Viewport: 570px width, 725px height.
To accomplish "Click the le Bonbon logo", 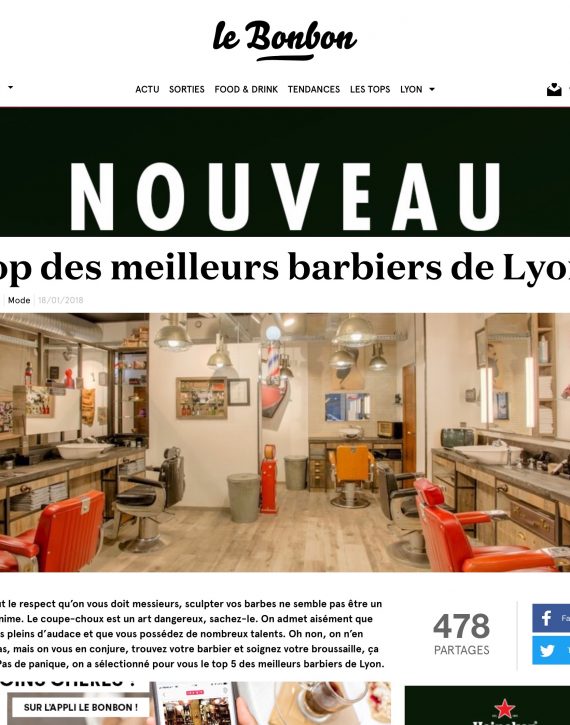I will click(x=284, y=40).
